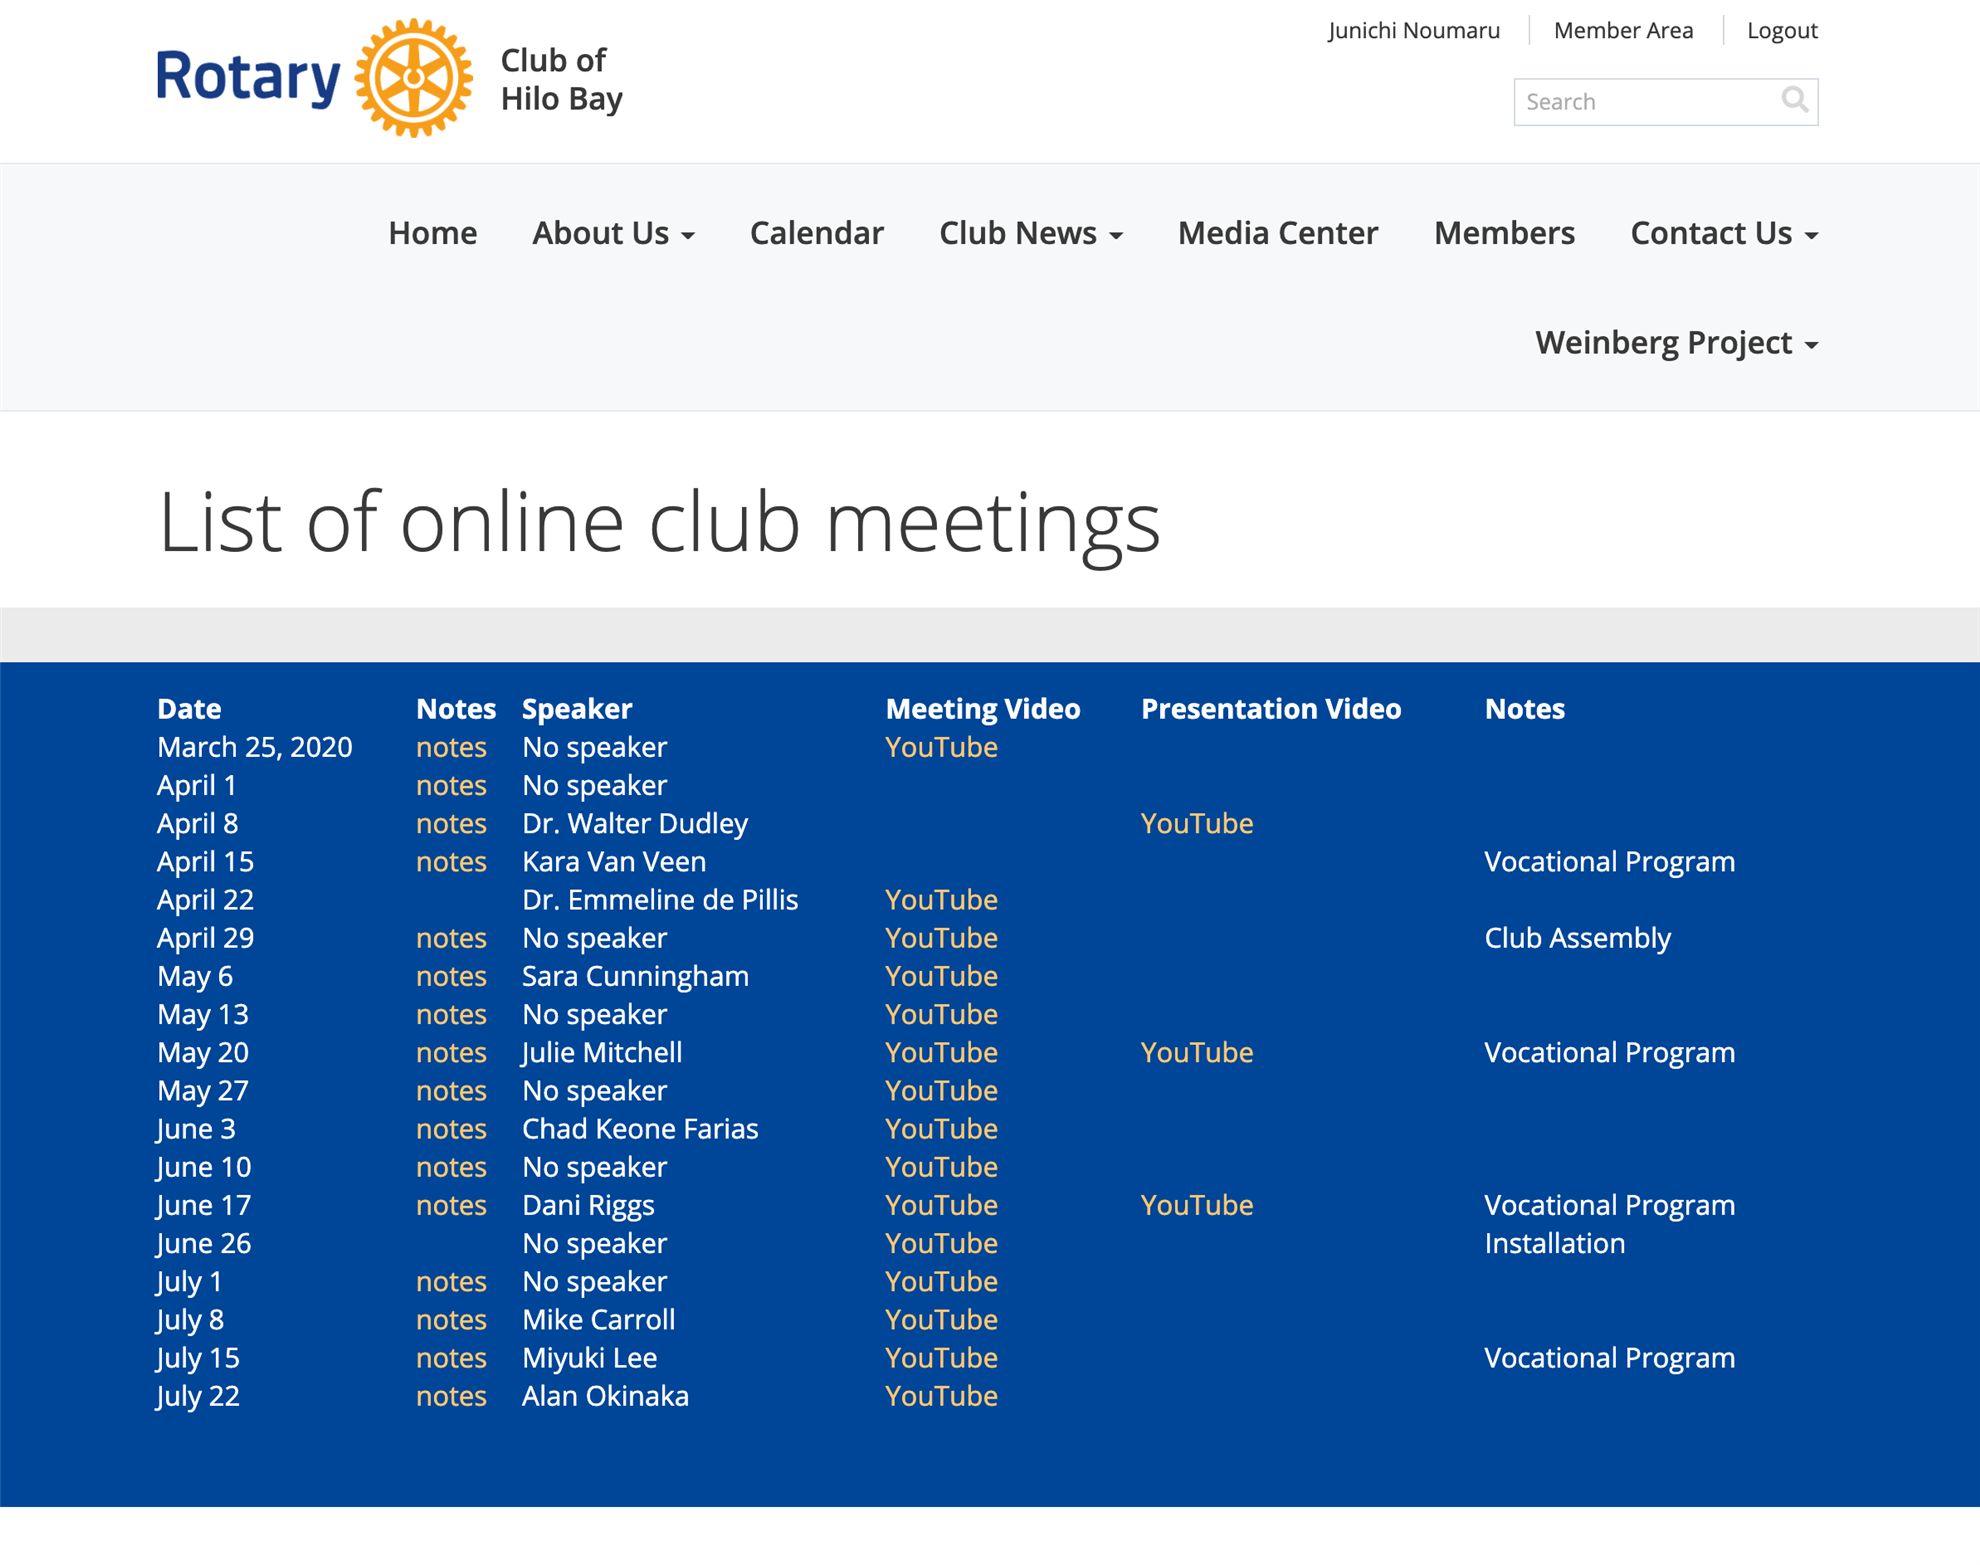Viewport: 1980px width, 1565px height.
Task: Click the Rotary gear wheel logo
Action: (413, 78)
